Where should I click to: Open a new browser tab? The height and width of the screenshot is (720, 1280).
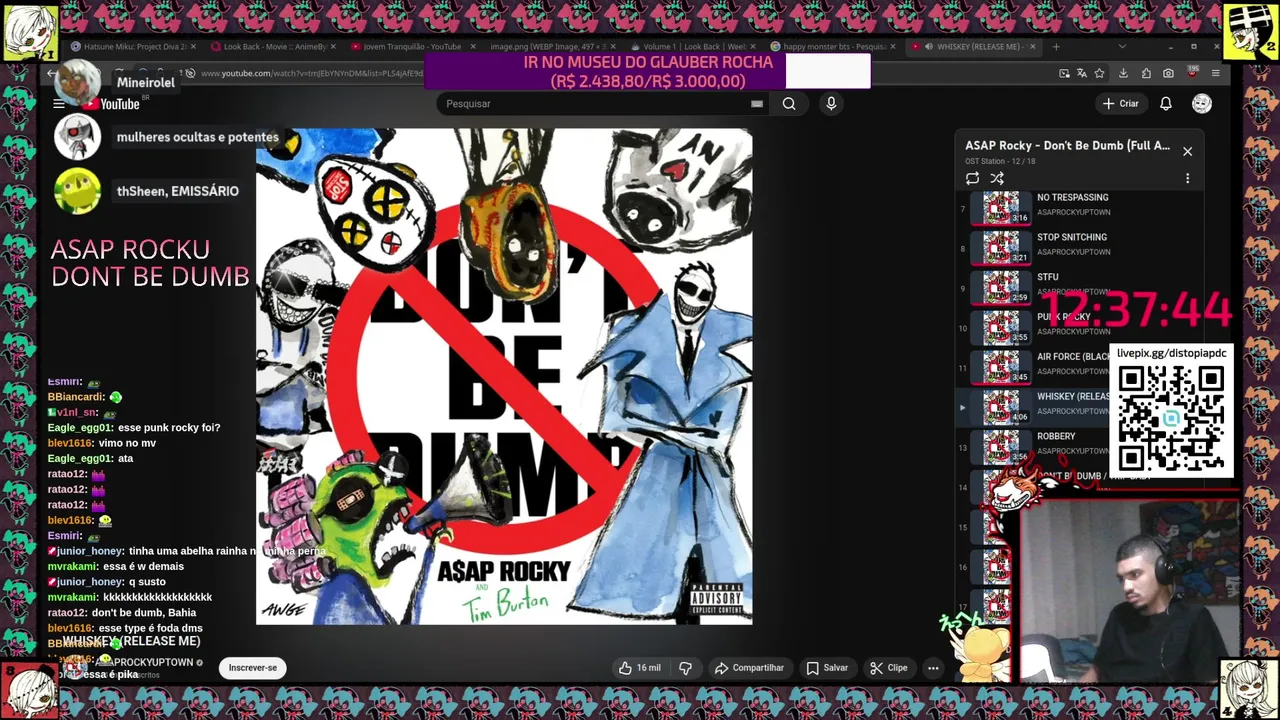click(x=1055, y=46)
